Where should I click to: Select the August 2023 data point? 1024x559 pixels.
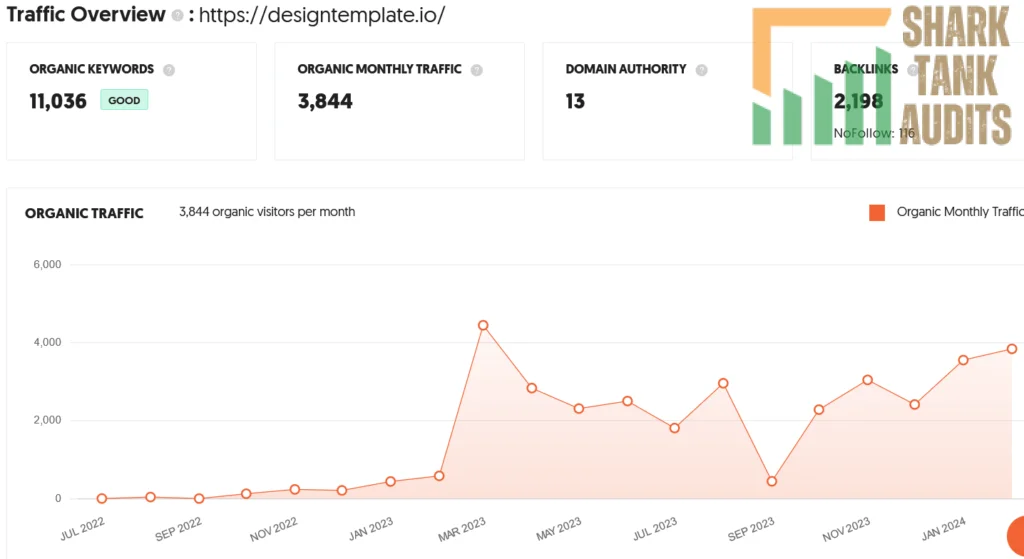pos(723,383)
